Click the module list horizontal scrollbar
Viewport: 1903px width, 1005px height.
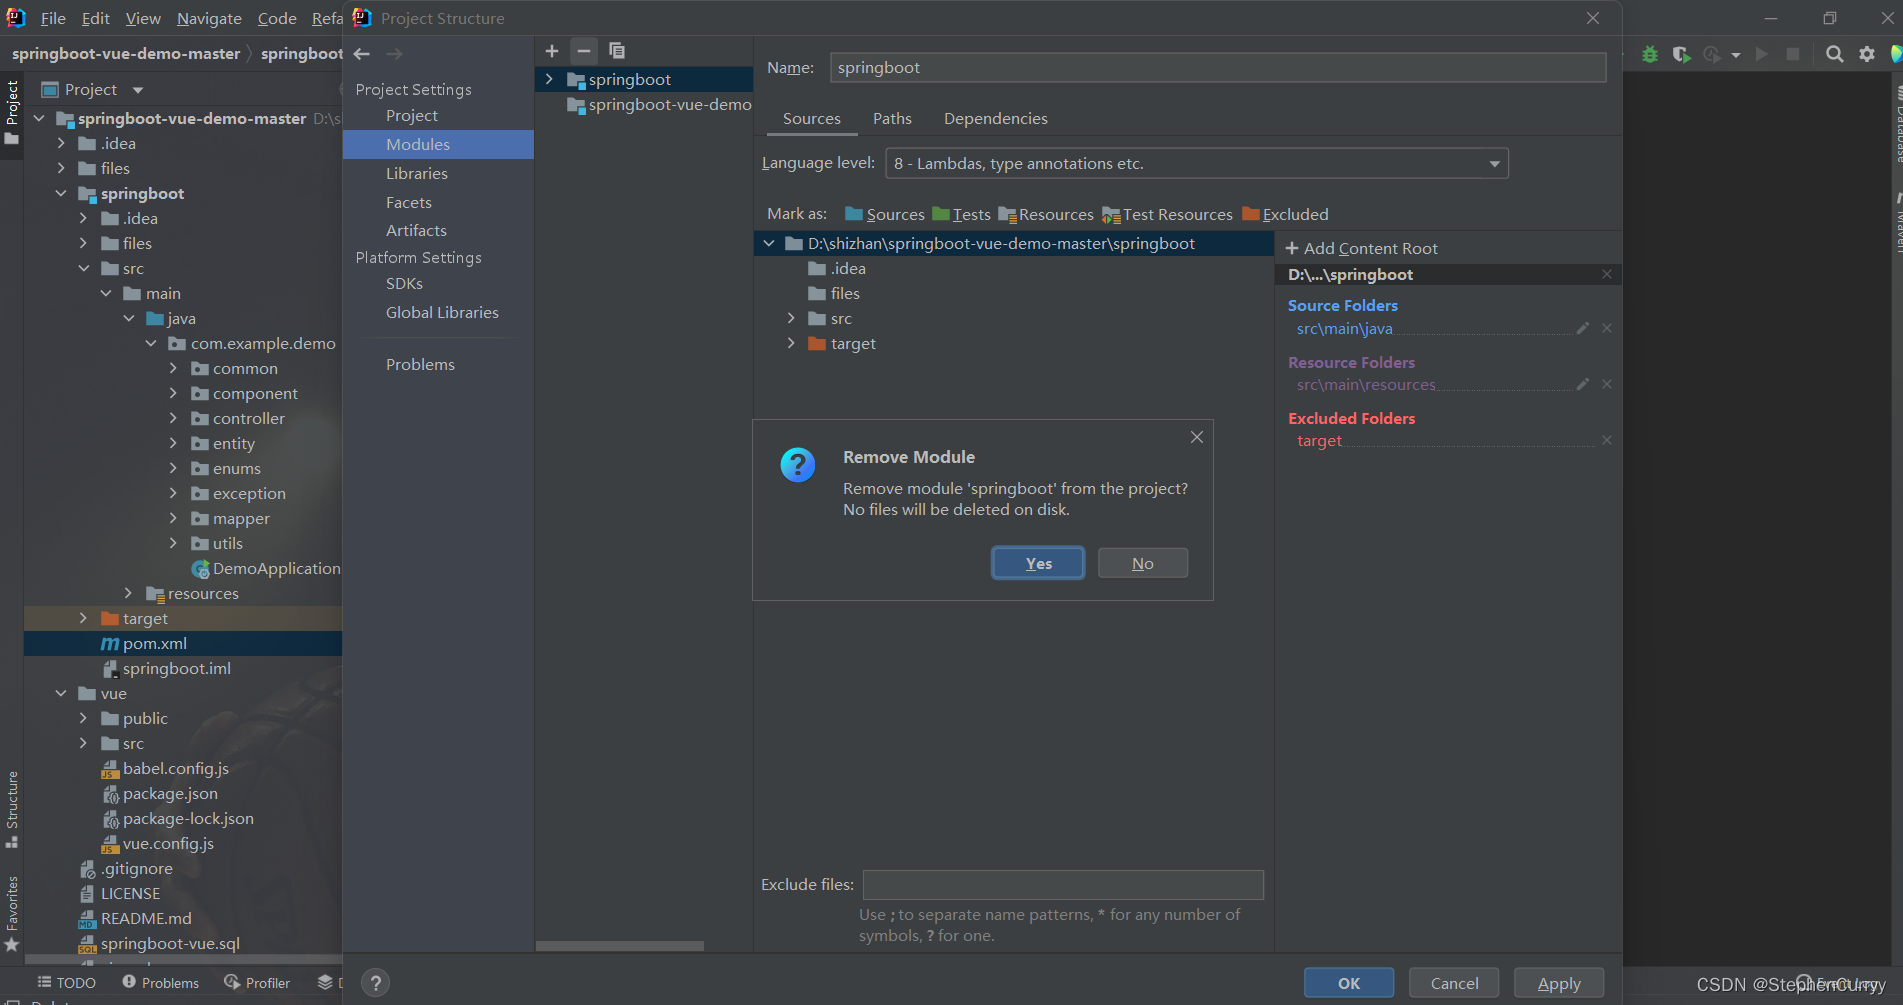(x=620, y=946)
